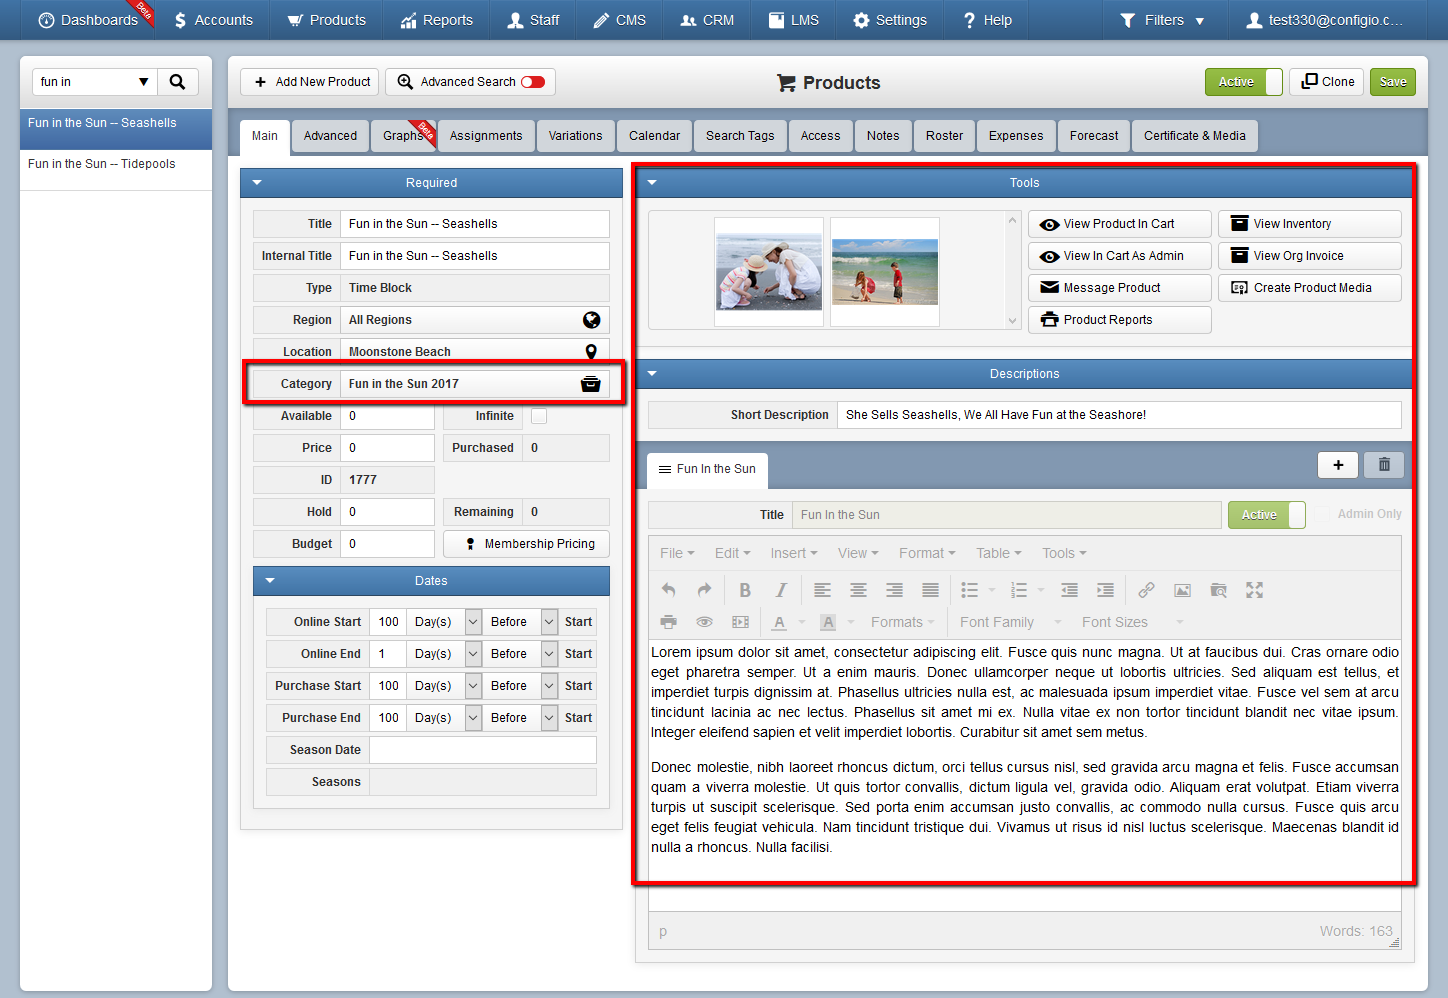Click Add New Product button
This screenshot has height=998, width=1448.
310,82
